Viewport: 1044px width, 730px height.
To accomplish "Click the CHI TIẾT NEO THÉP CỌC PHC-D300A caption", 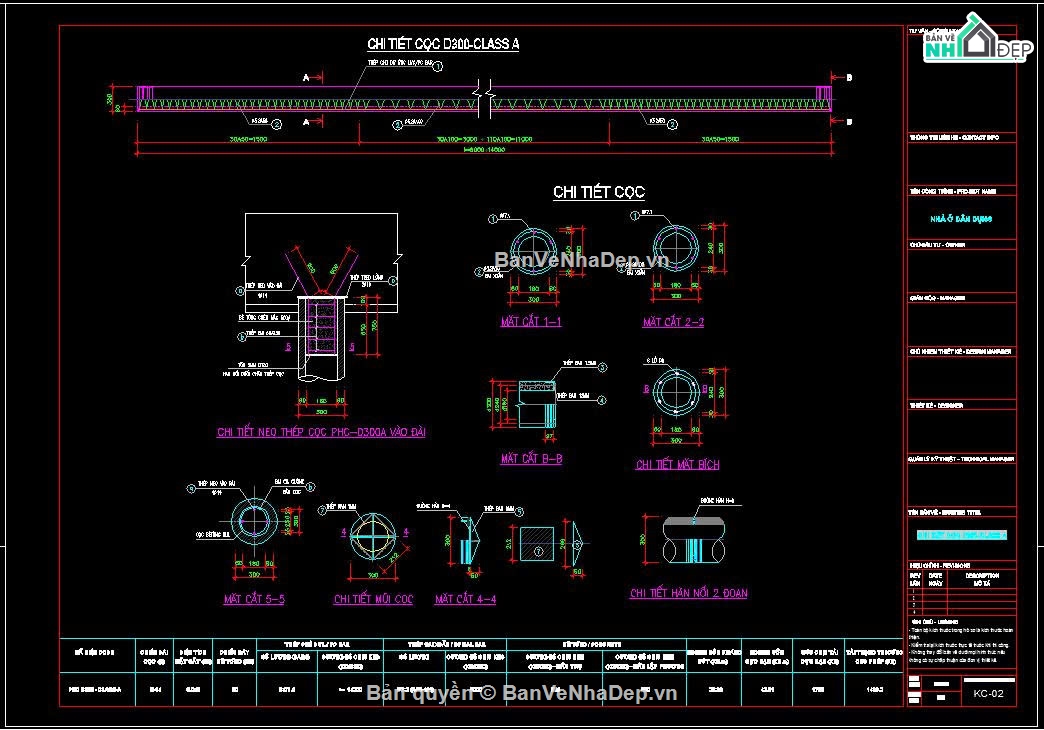I will pos(321,432).
